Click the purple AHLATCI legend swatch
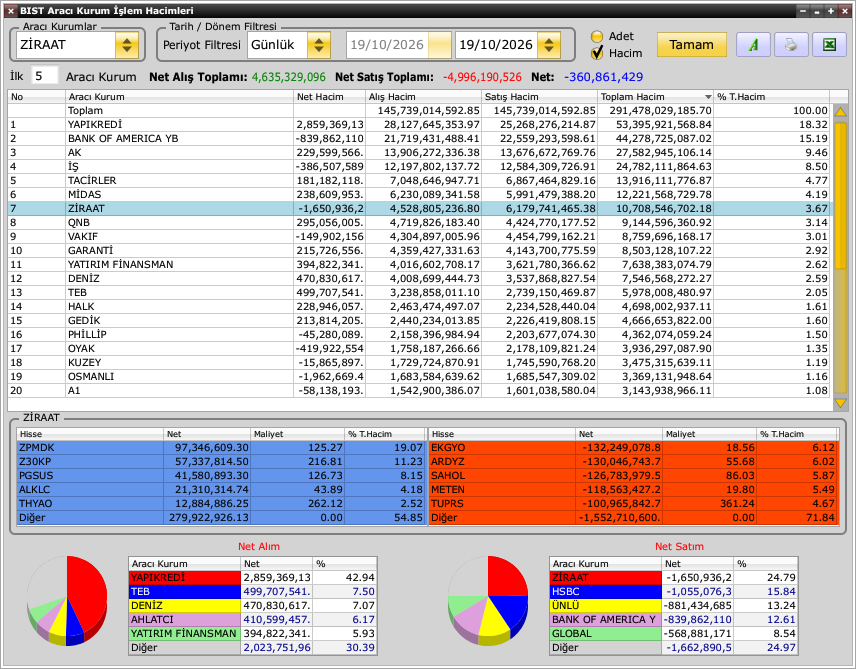The height and width of the screenshot is (669, 856). click(x=185, y=620)
